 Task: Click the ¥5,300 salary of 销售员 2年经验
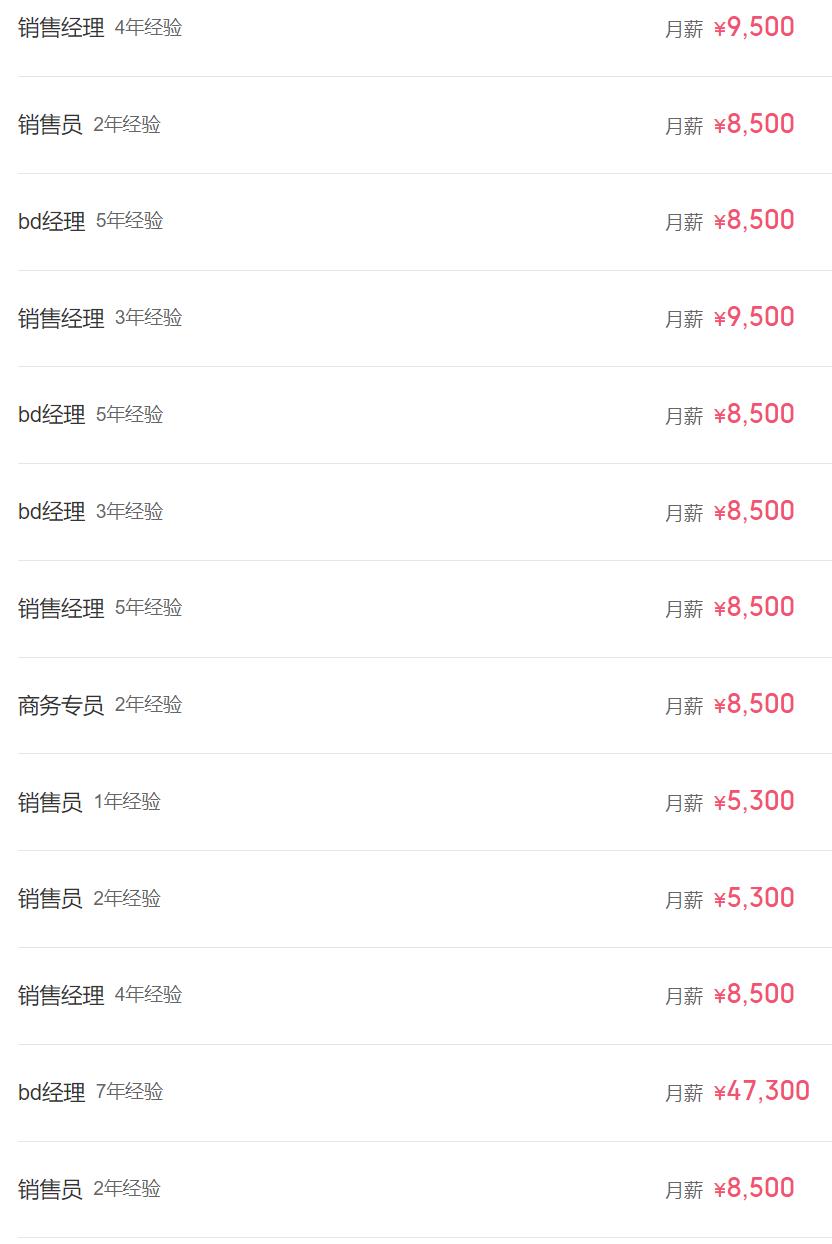tap(754, 899)
